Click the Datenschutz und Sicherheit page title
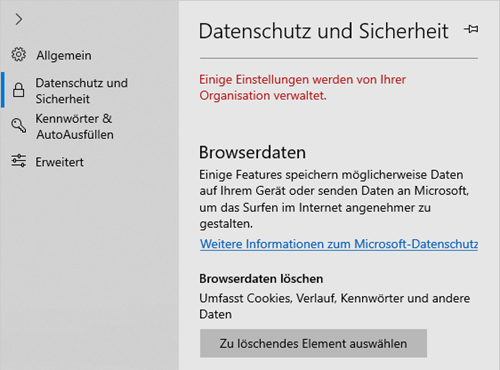 click(x=323, y=31)
